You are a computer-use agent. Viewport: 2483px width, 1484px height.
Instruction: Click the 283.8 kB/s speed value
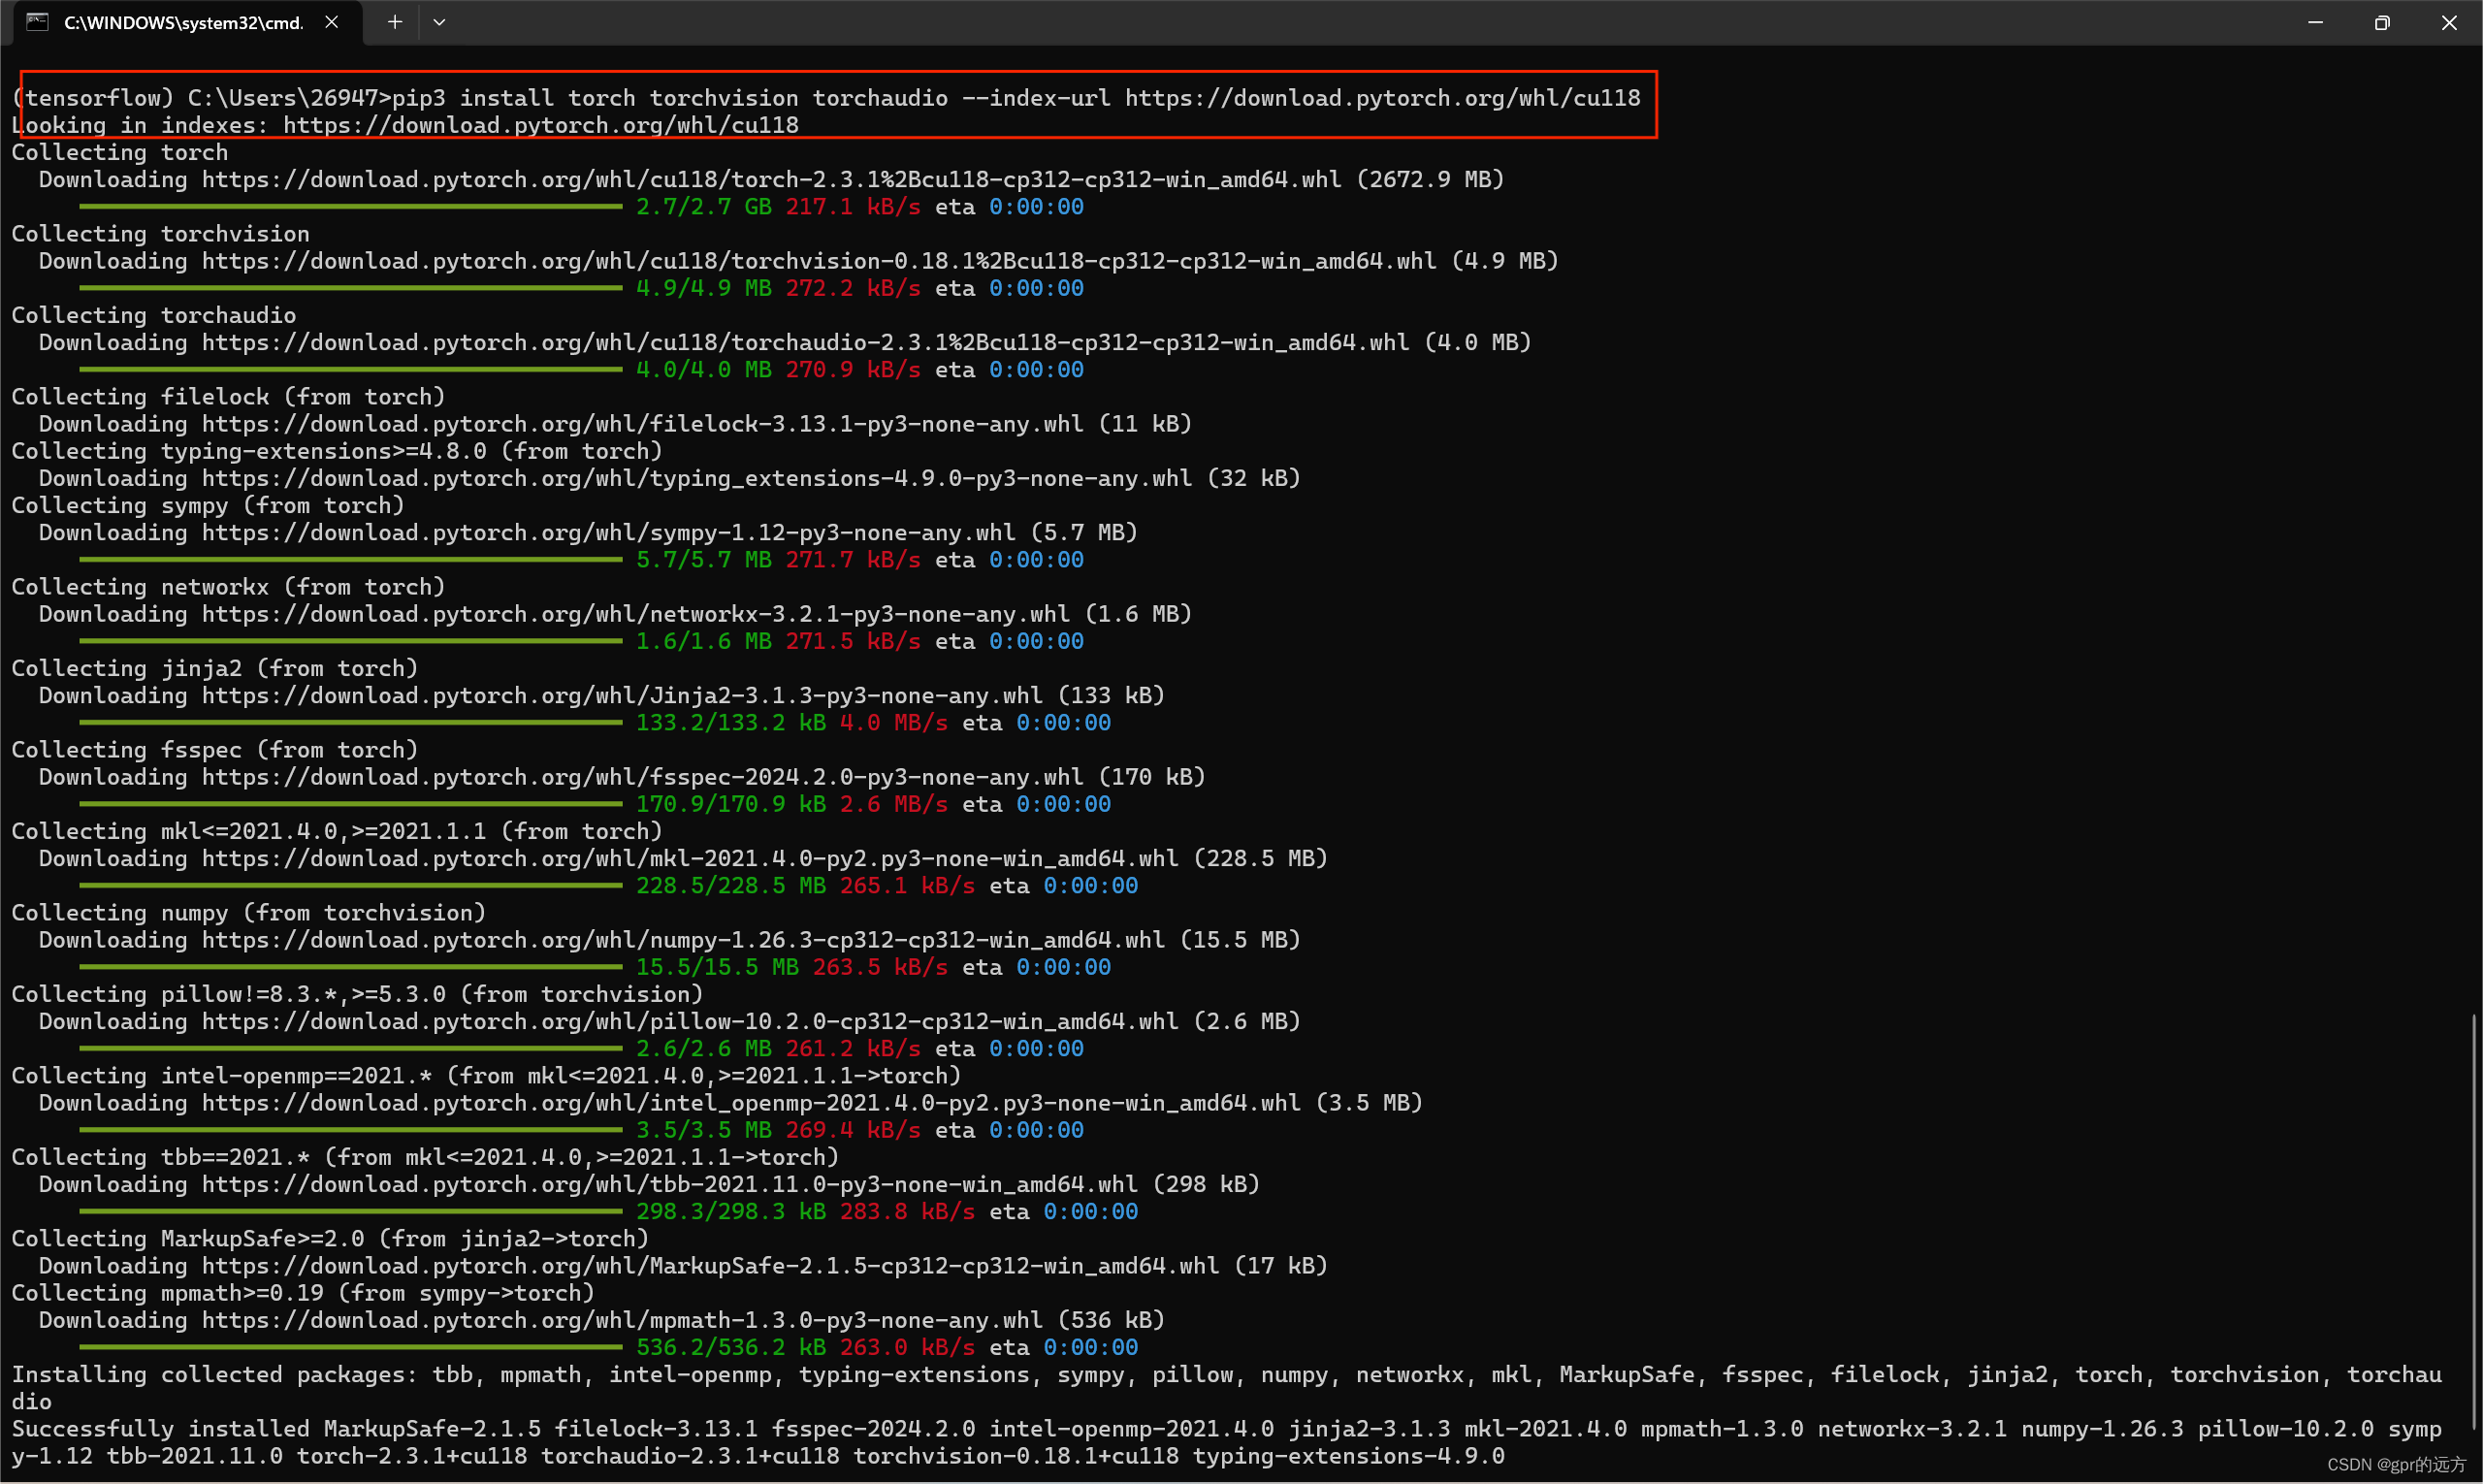(907, 1212)
